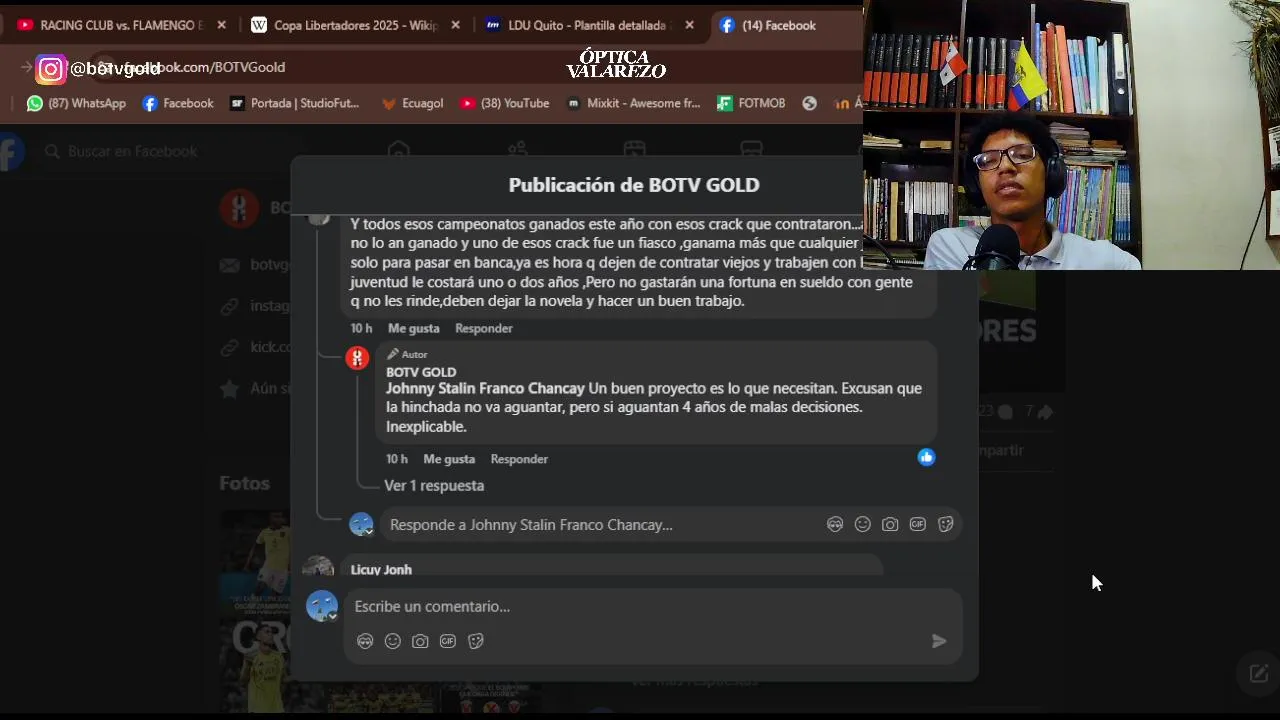Insert emoji under Escribe un comentario field

coord(393,641)
